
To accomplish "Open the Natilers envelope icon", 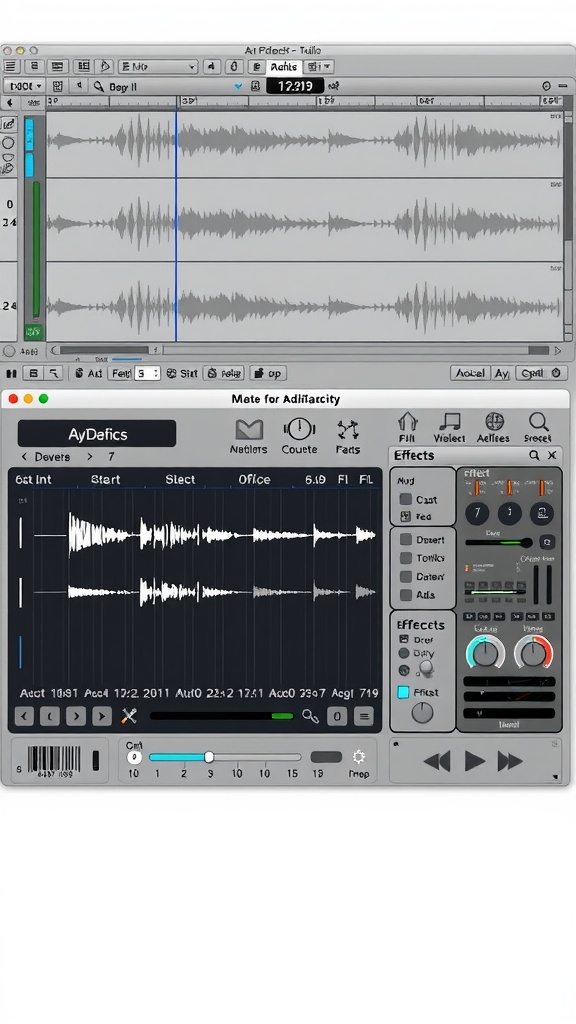I will point(248,429).
